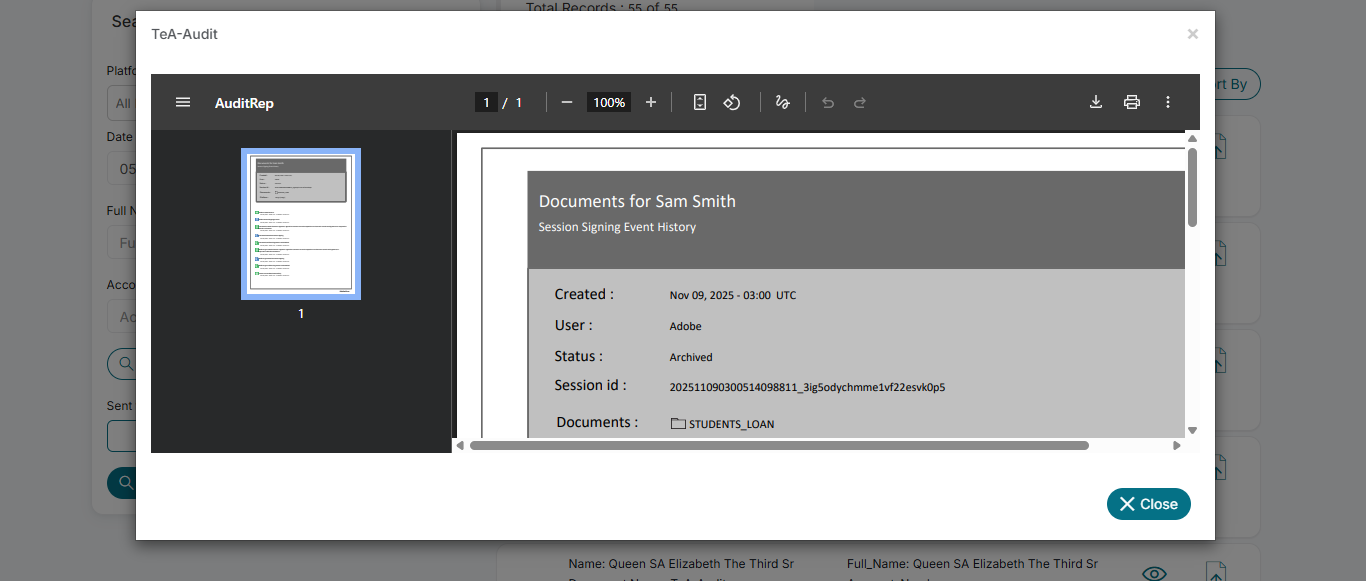The image size is (1366, 581).
Task: Edit the page number field
Action: (487, 102)
